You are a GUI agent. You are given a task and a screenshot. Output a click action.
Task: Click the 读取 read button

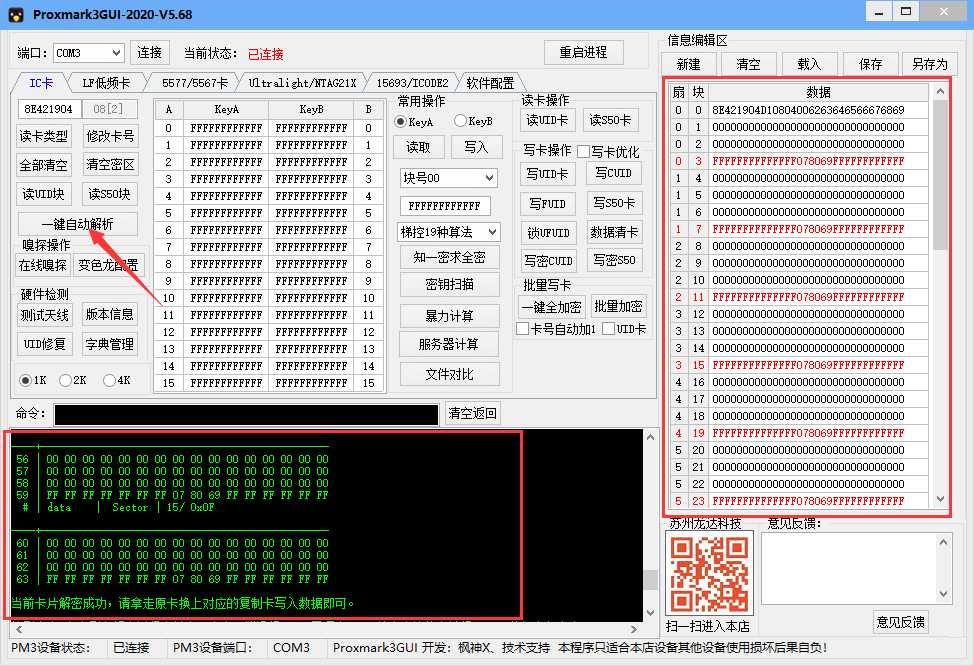[x=419, y=147]
